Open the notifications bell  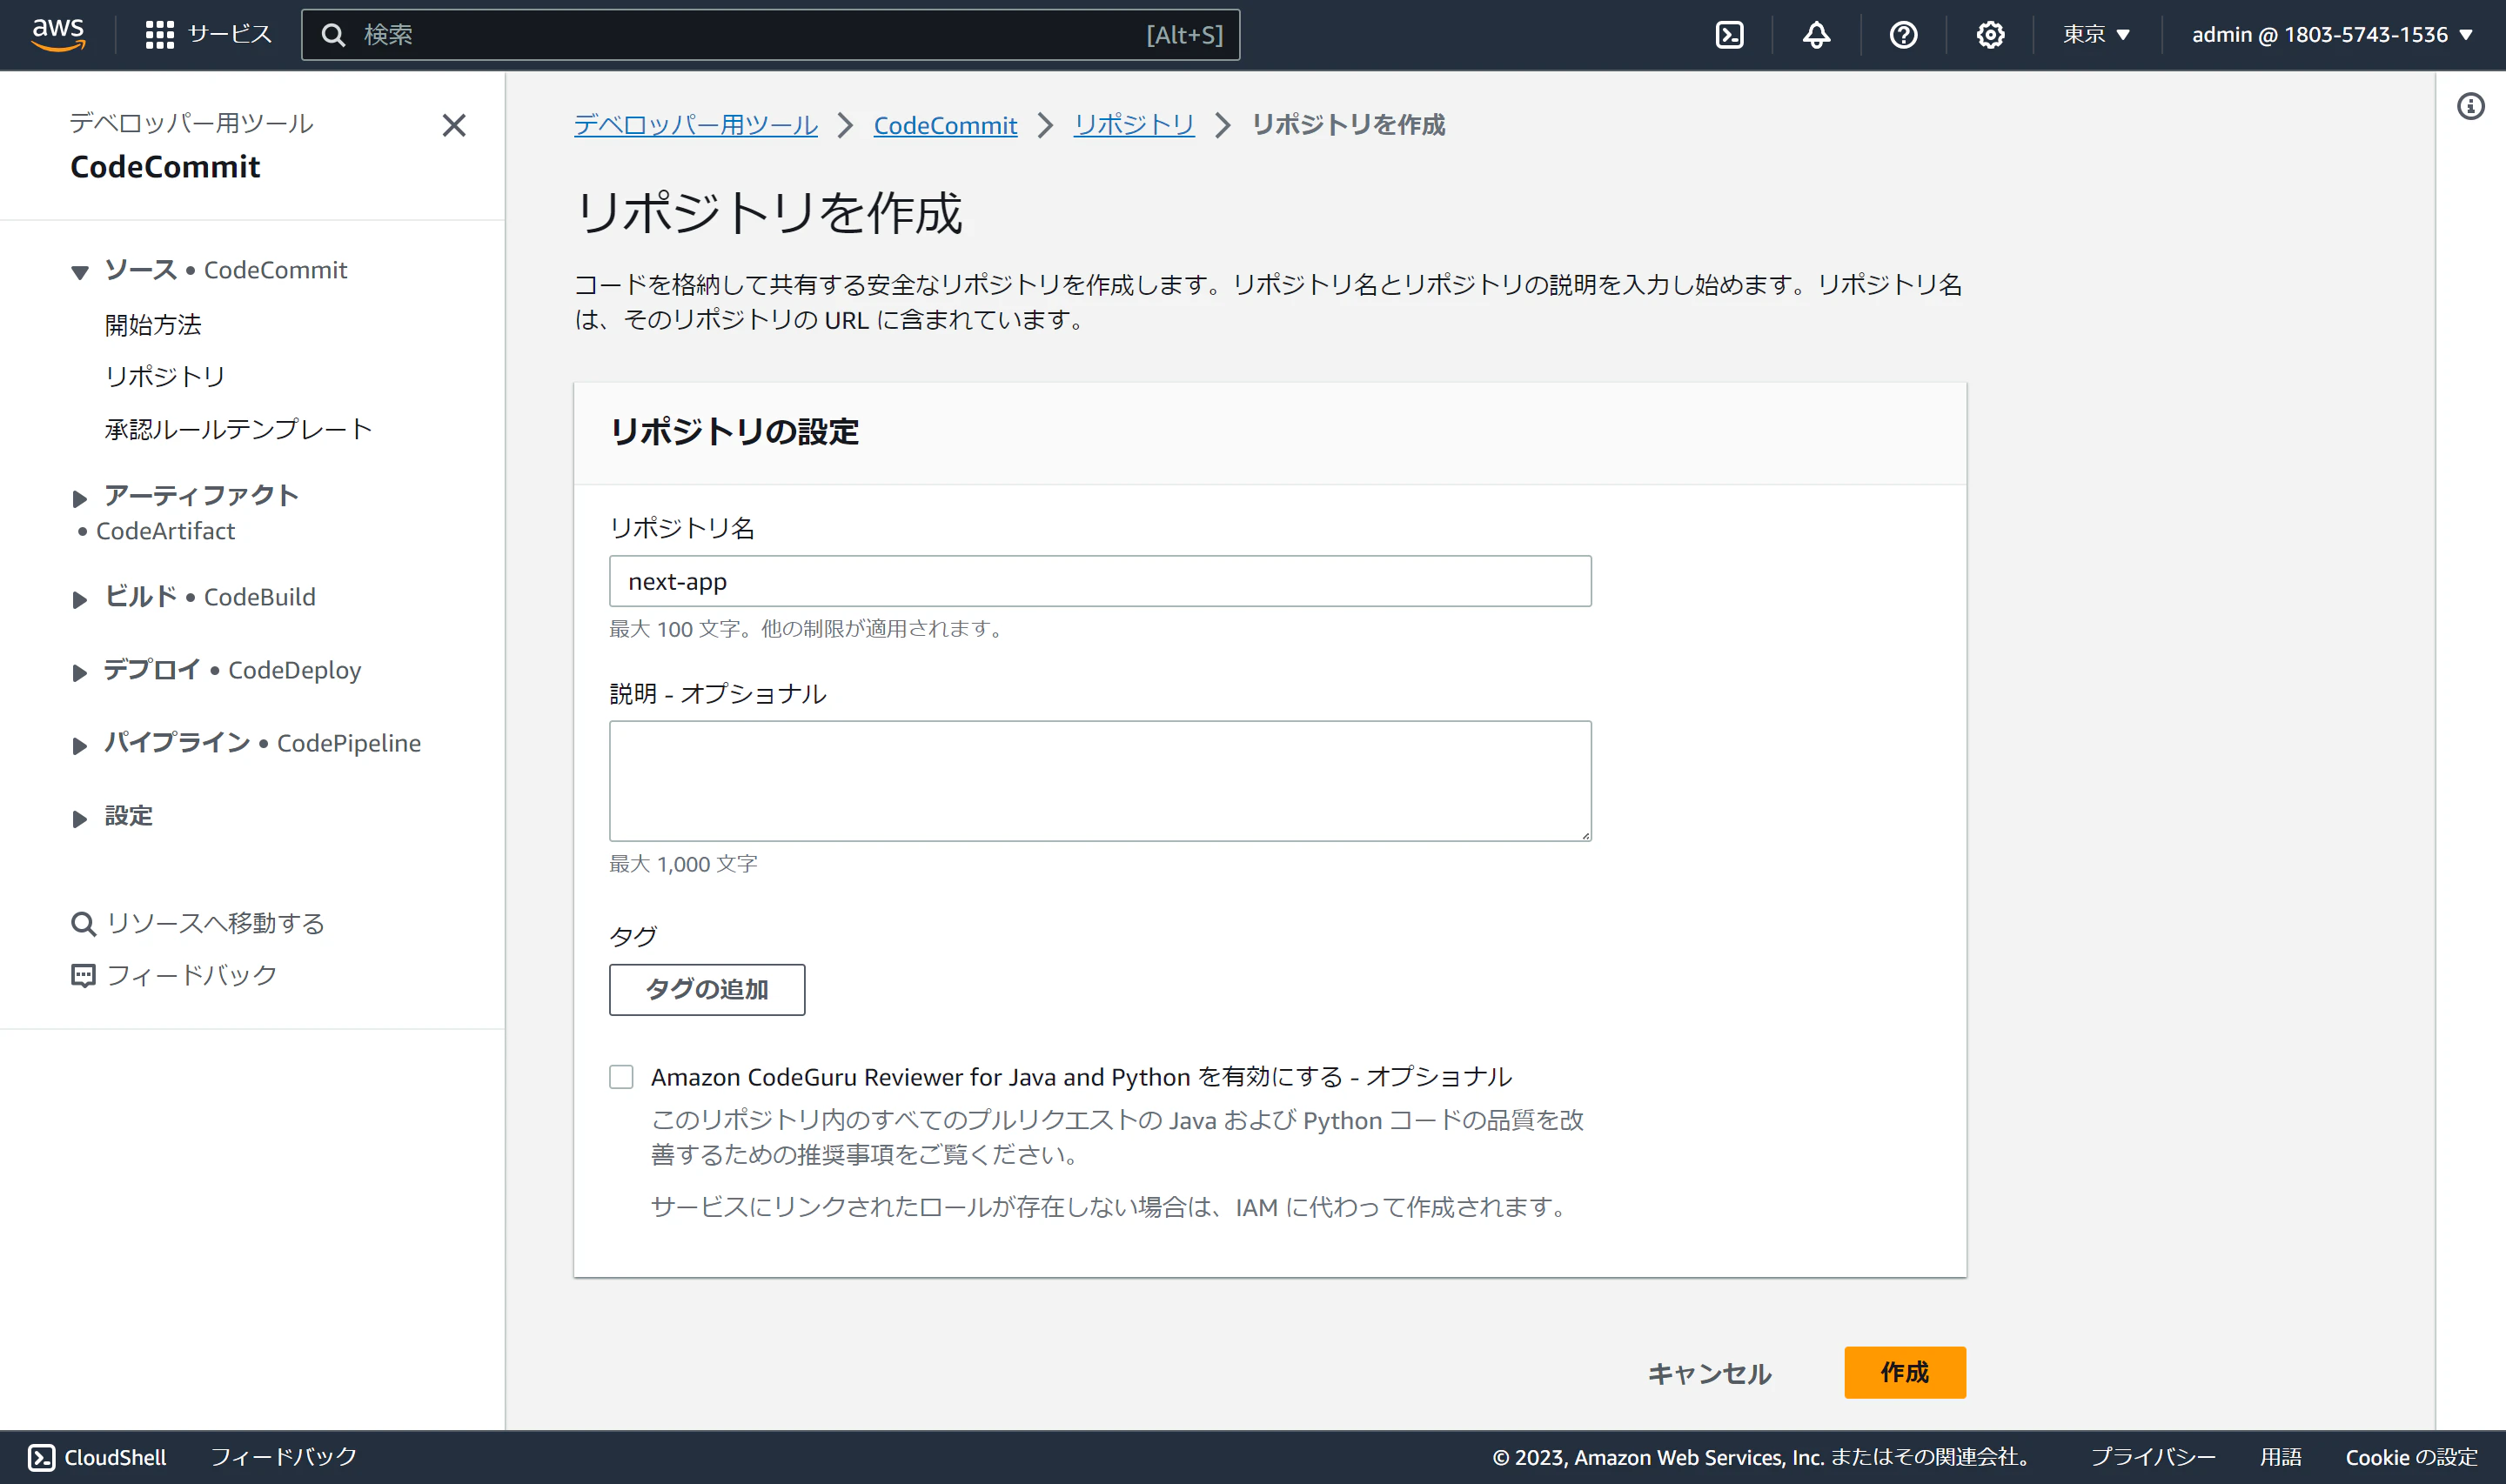tap(1816, 34)
